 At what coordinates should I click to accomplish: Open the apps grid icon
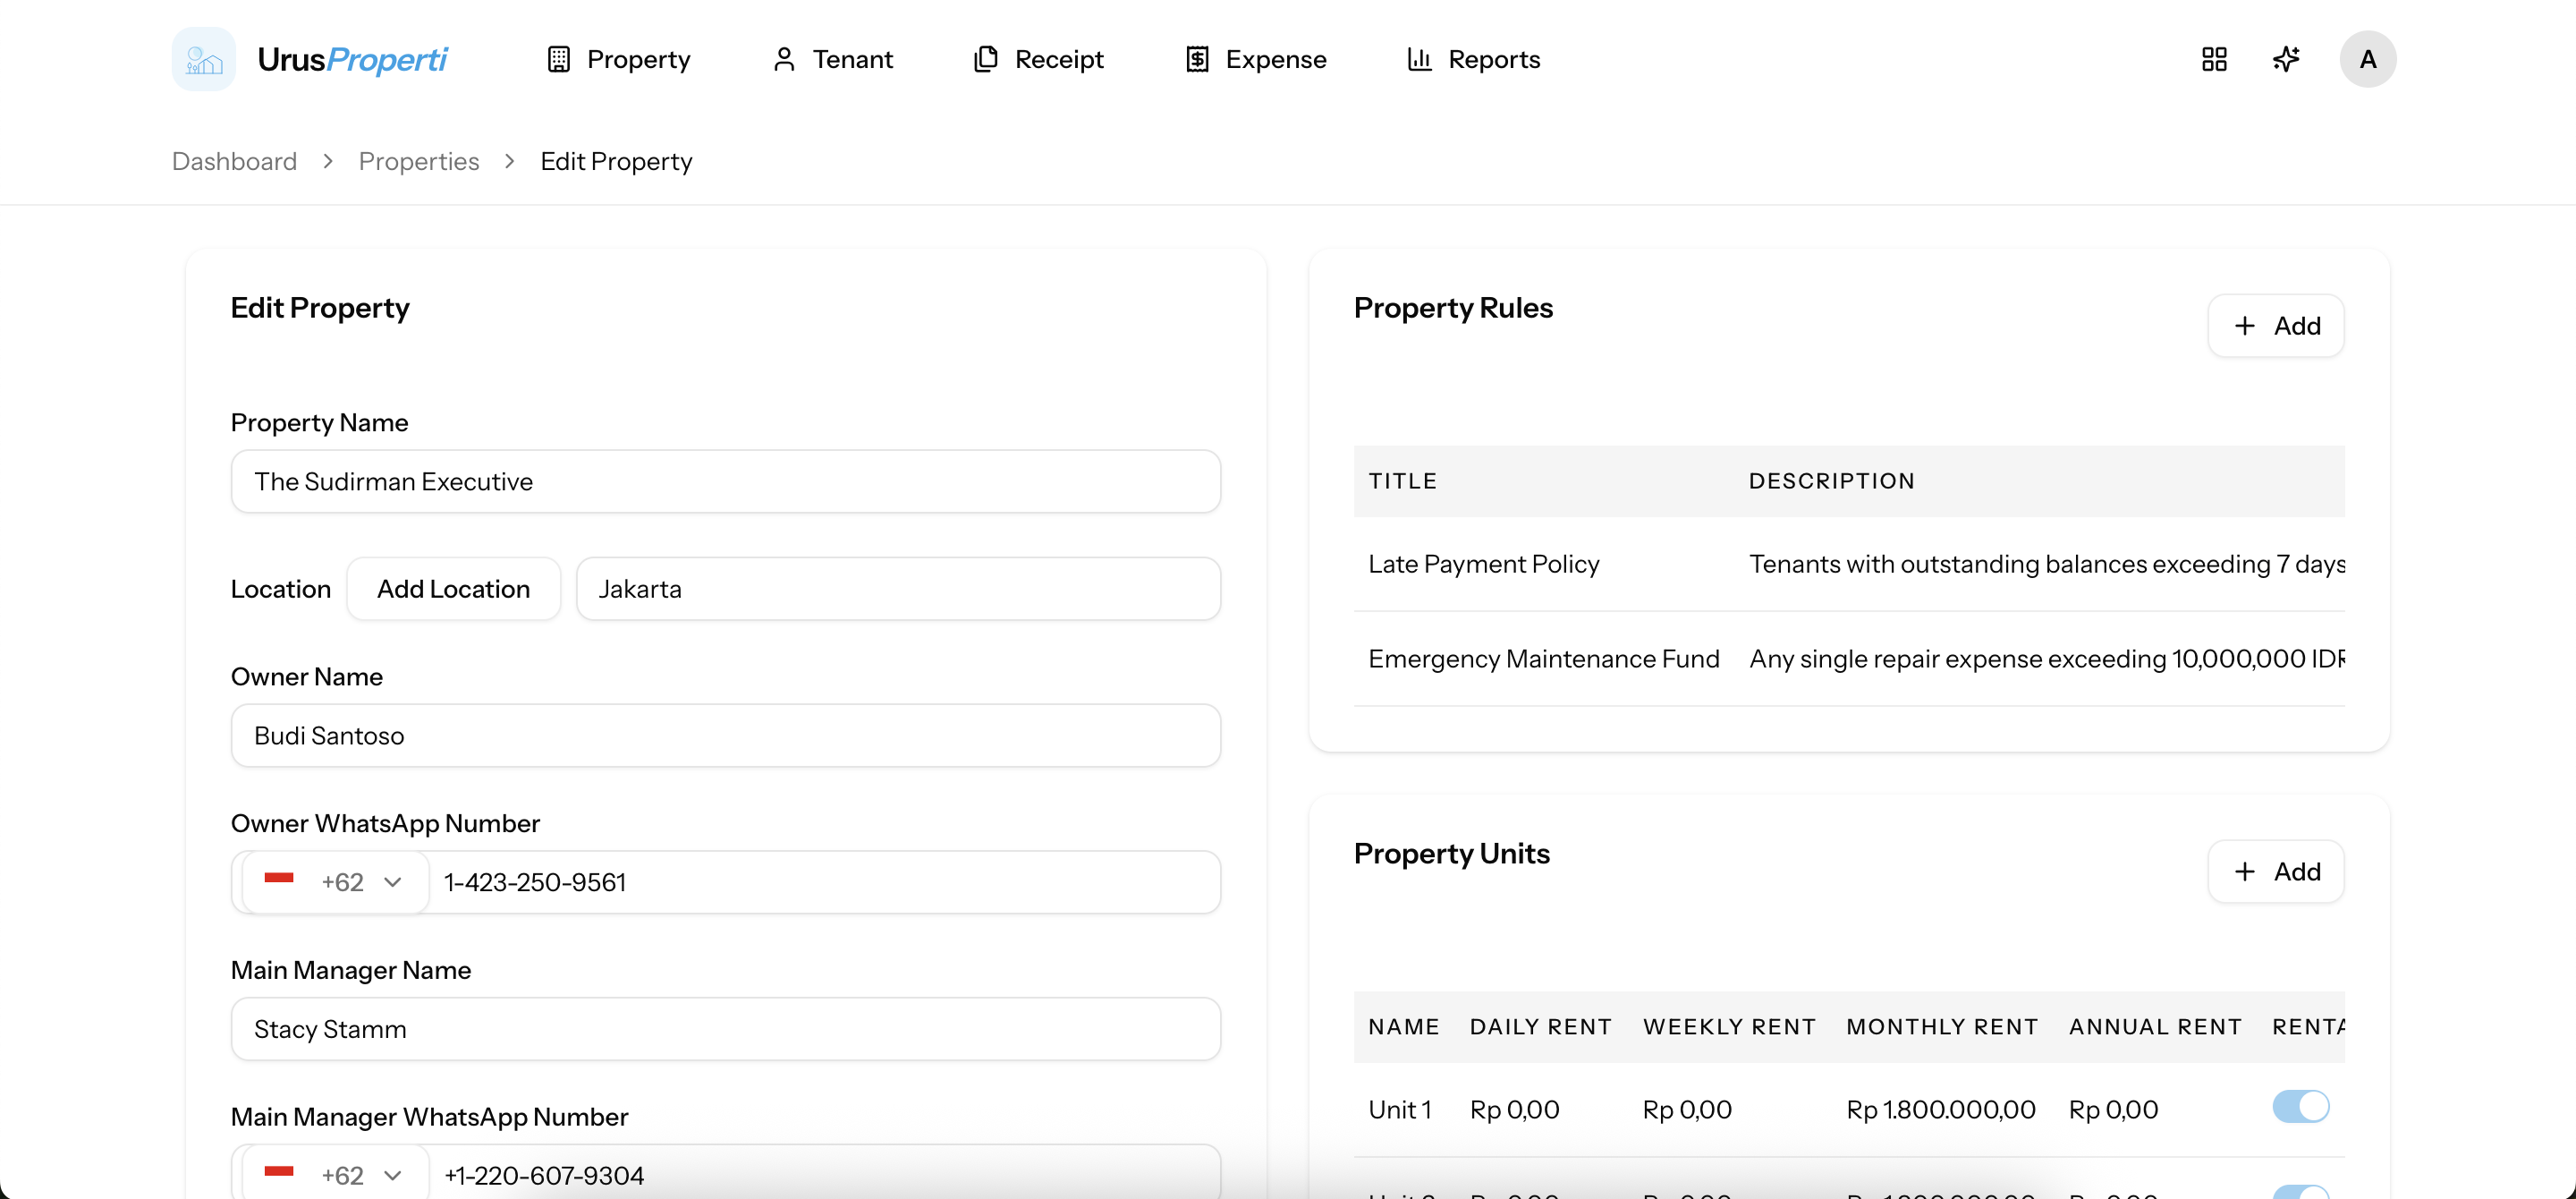[x=2214, y=59]
